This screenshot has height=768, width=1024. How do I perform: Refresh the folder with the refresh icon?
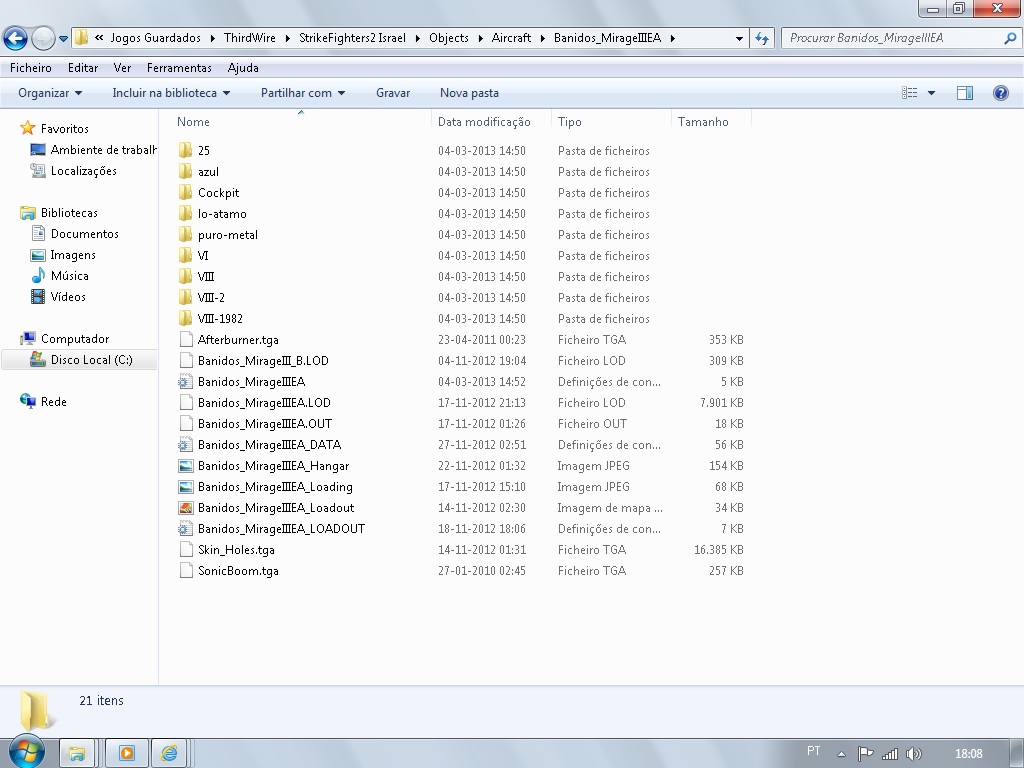[x=761, y=38]
